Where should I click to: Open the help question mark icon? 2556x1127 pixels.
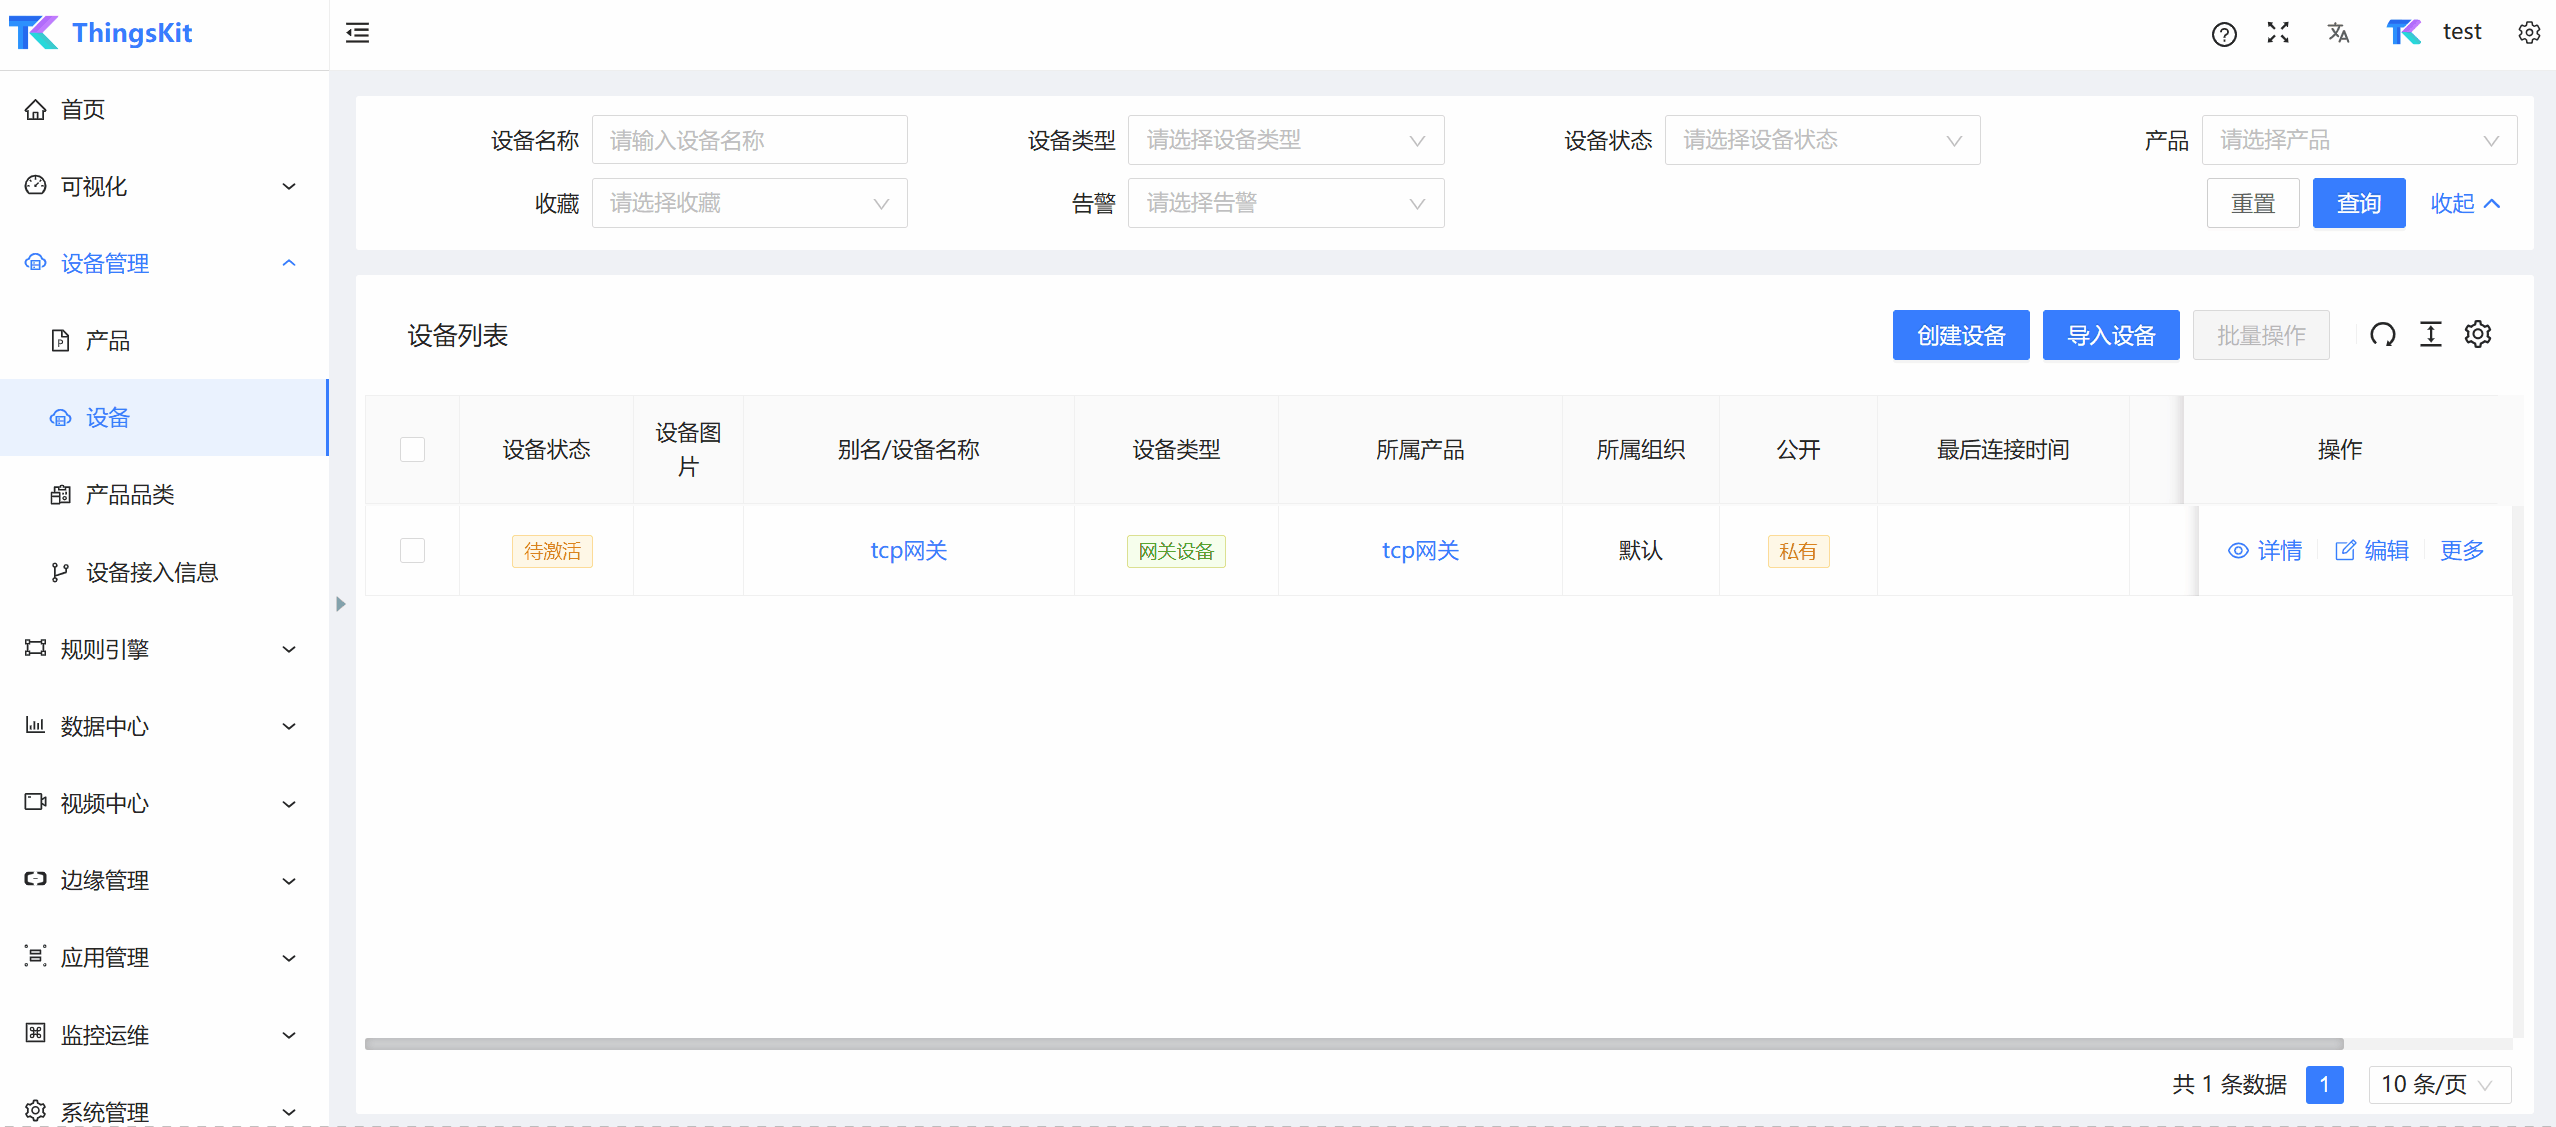(x=2223, y=34)
